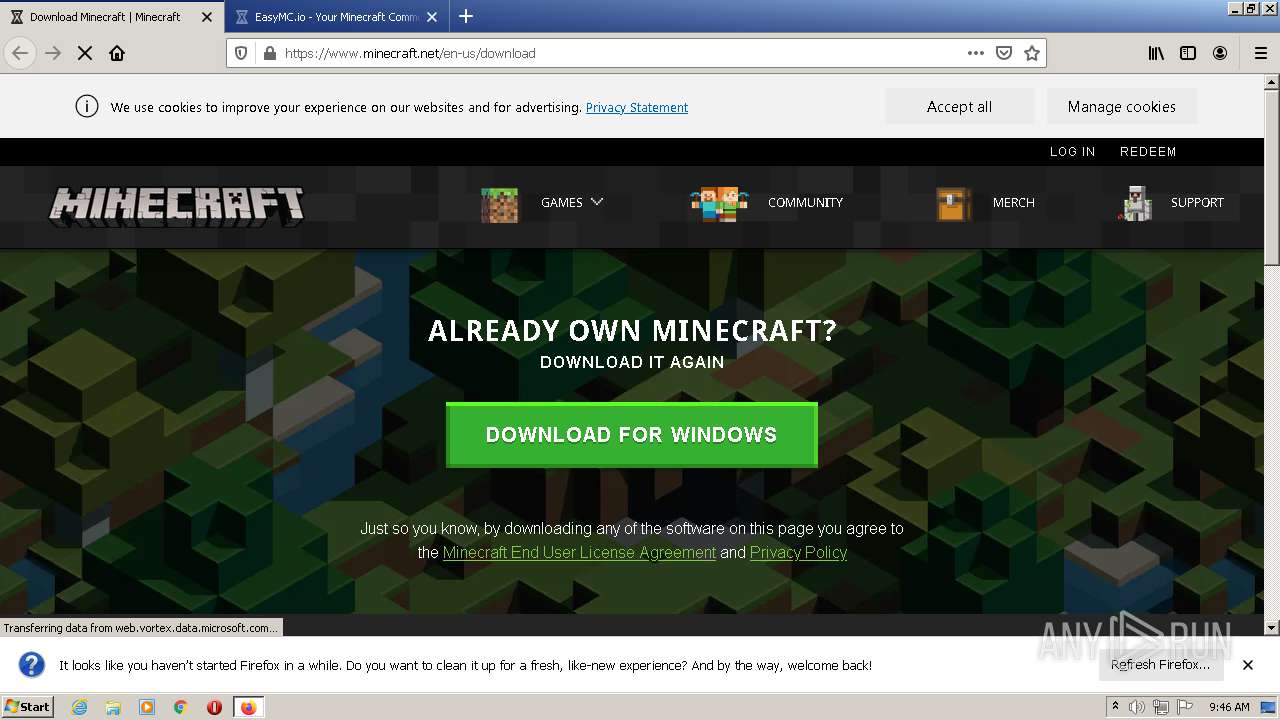
Task: Open the Firefox home page
Action: click(117, 53)
